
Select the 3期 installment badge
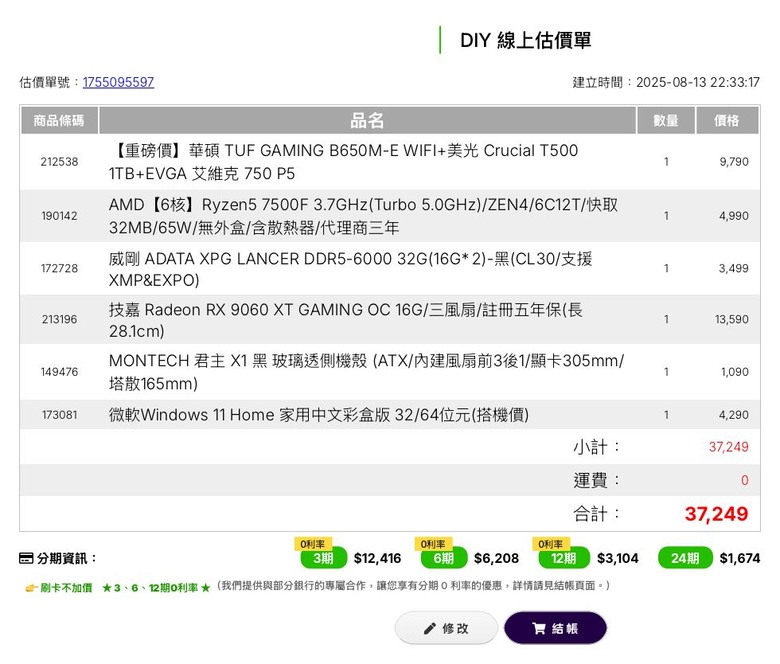pos(323,558)
